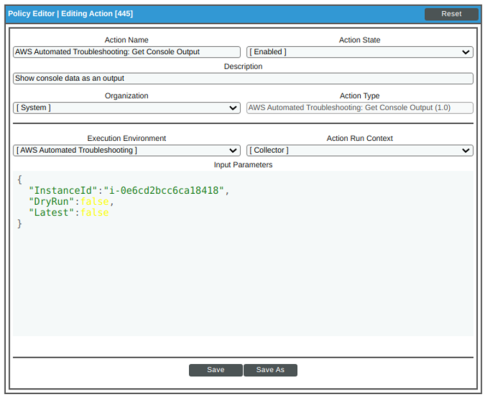Screen dimensions: 485x400
Task: Click empty area of the Input Parameters editor
Action: point(243,283)
